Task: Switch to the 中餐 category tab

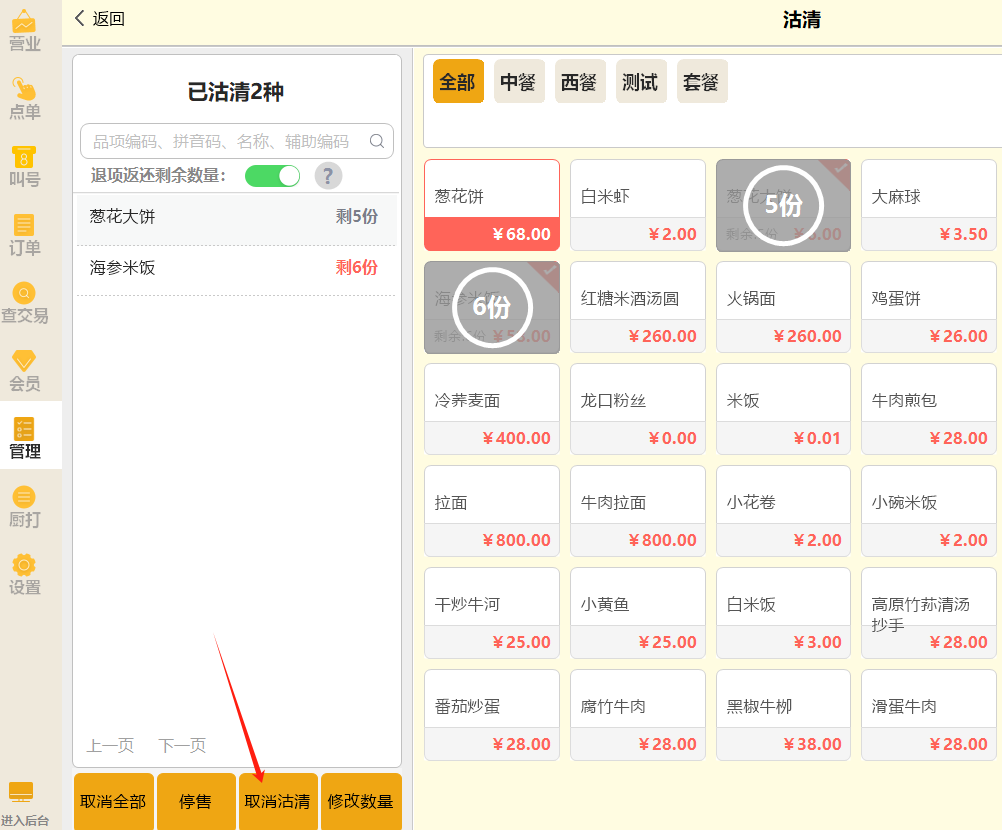Action: tap(519, 81)
